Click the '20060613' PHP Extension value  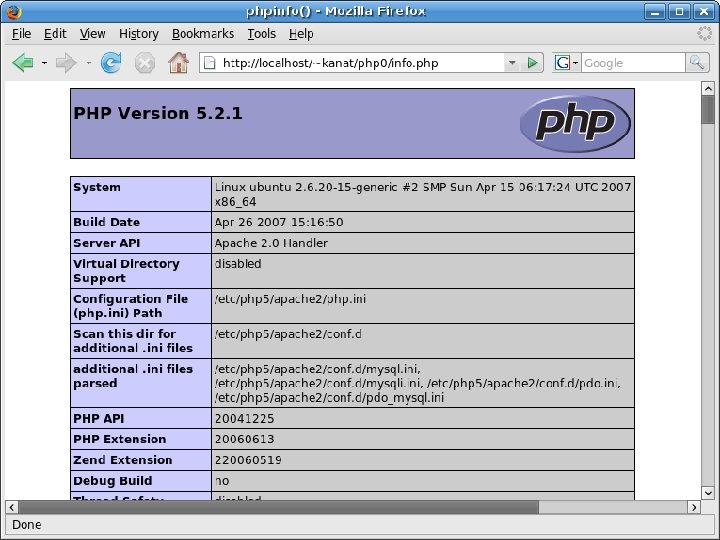[244, 439]
